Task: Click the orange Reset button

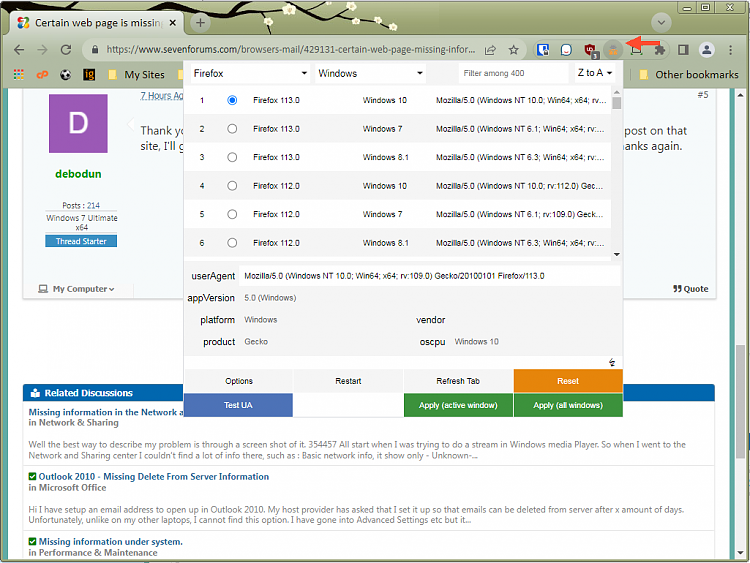Action: pyautogui.click(x=568, y=381)
